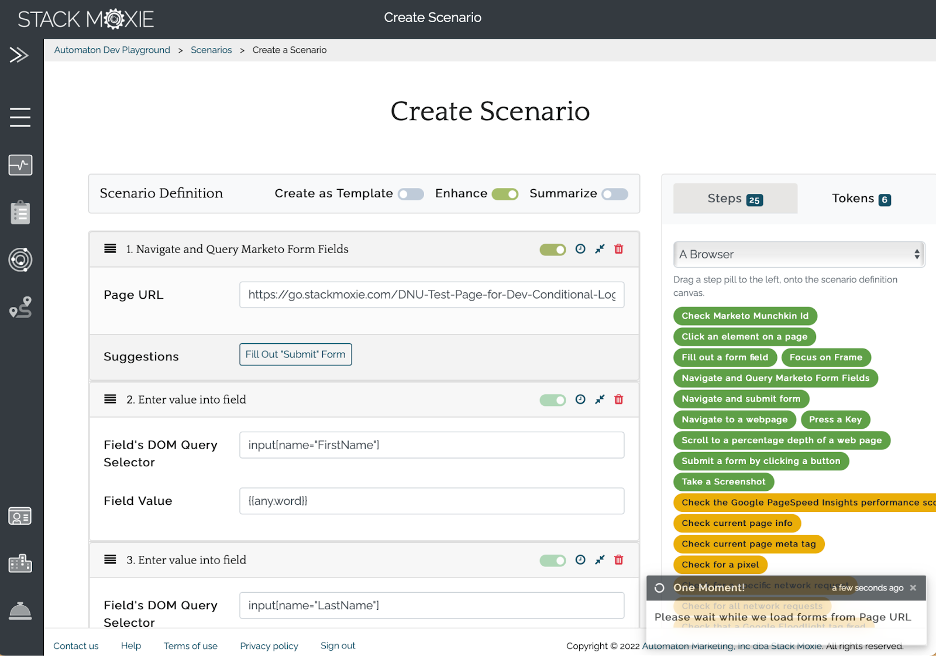
Task: Select Check Marketo Munchkin Id pill
Action: click(x=745, y=316)
